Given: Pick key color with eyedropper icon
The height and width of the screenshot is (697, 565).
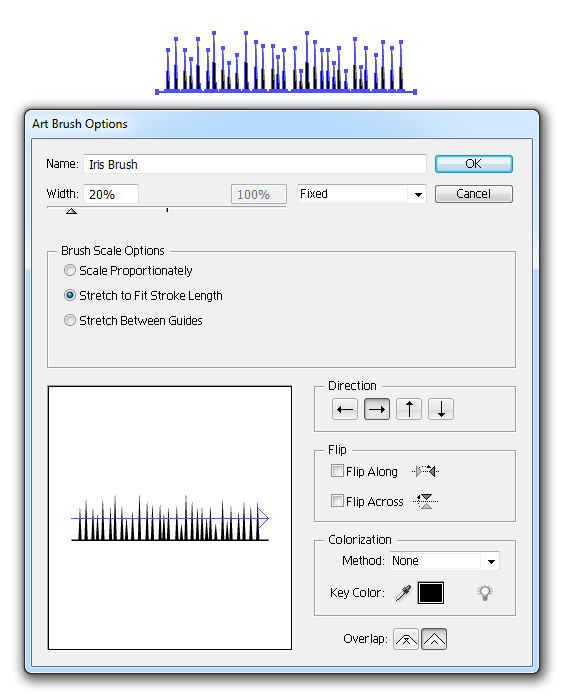Looking at the screenshot, I should click(403, 593).
